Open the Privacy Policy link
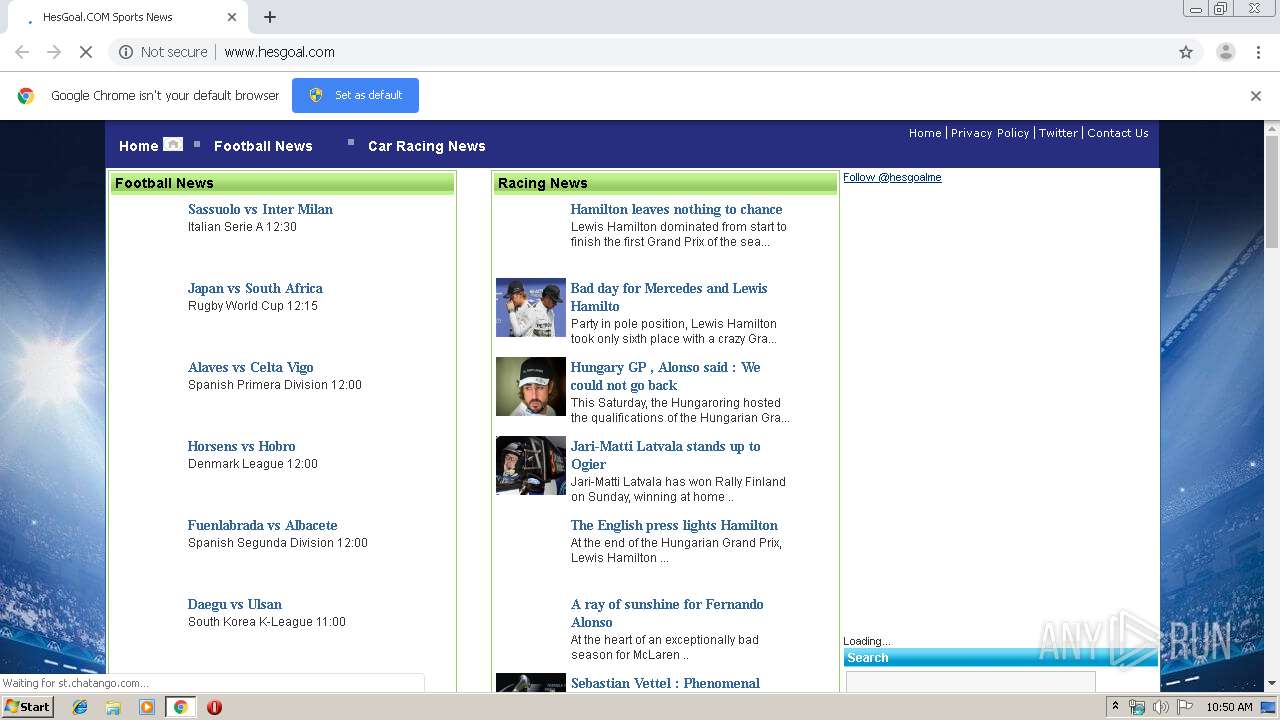This screenshot has width=1280, height=720. pyautogui.click(x=990, y=133)
